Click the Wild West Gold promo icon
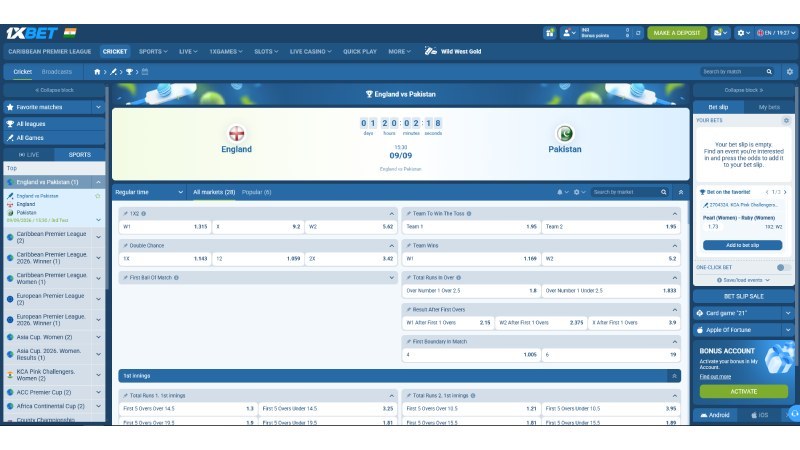The height and width of the screenshot is (450, 800). pos(431,51)
